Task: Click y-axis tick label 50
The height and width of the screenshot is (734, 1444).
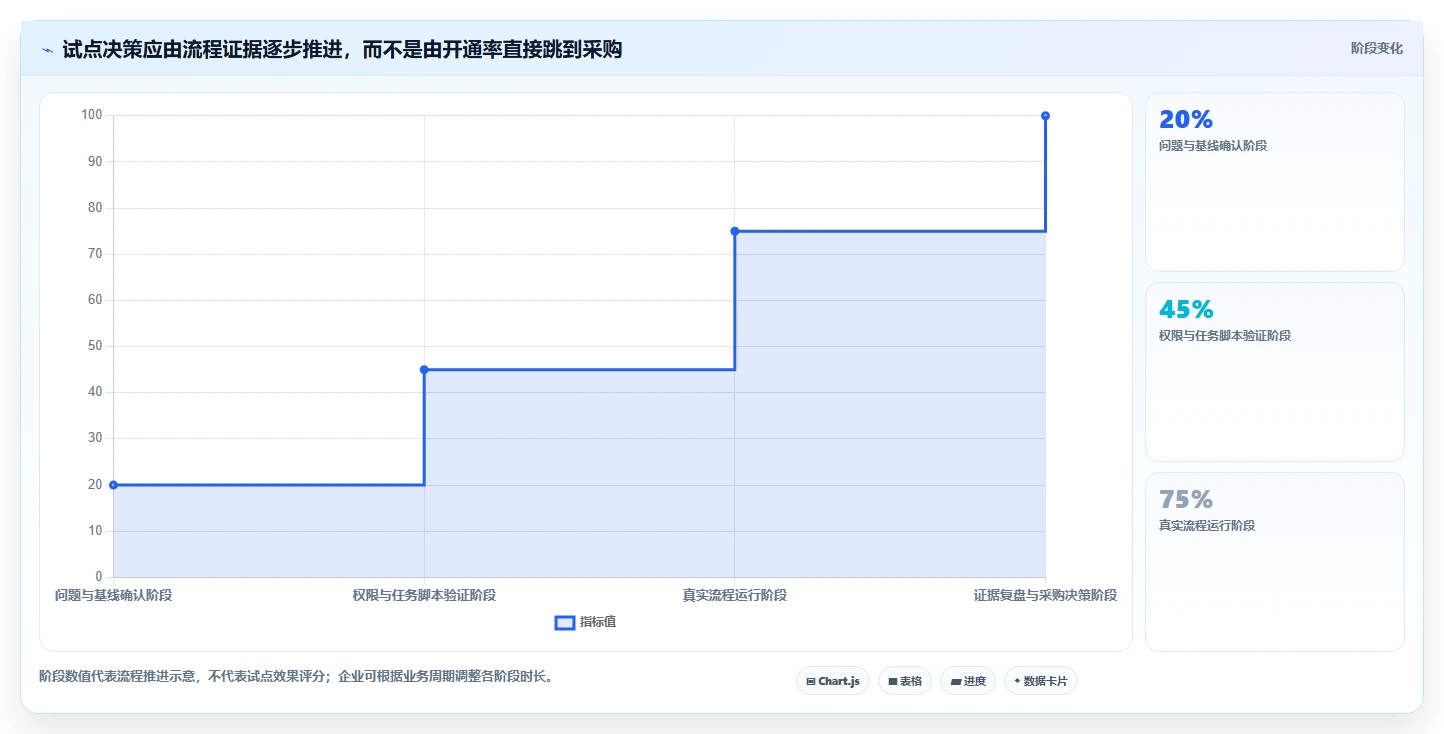Action: tap(95, 346)
